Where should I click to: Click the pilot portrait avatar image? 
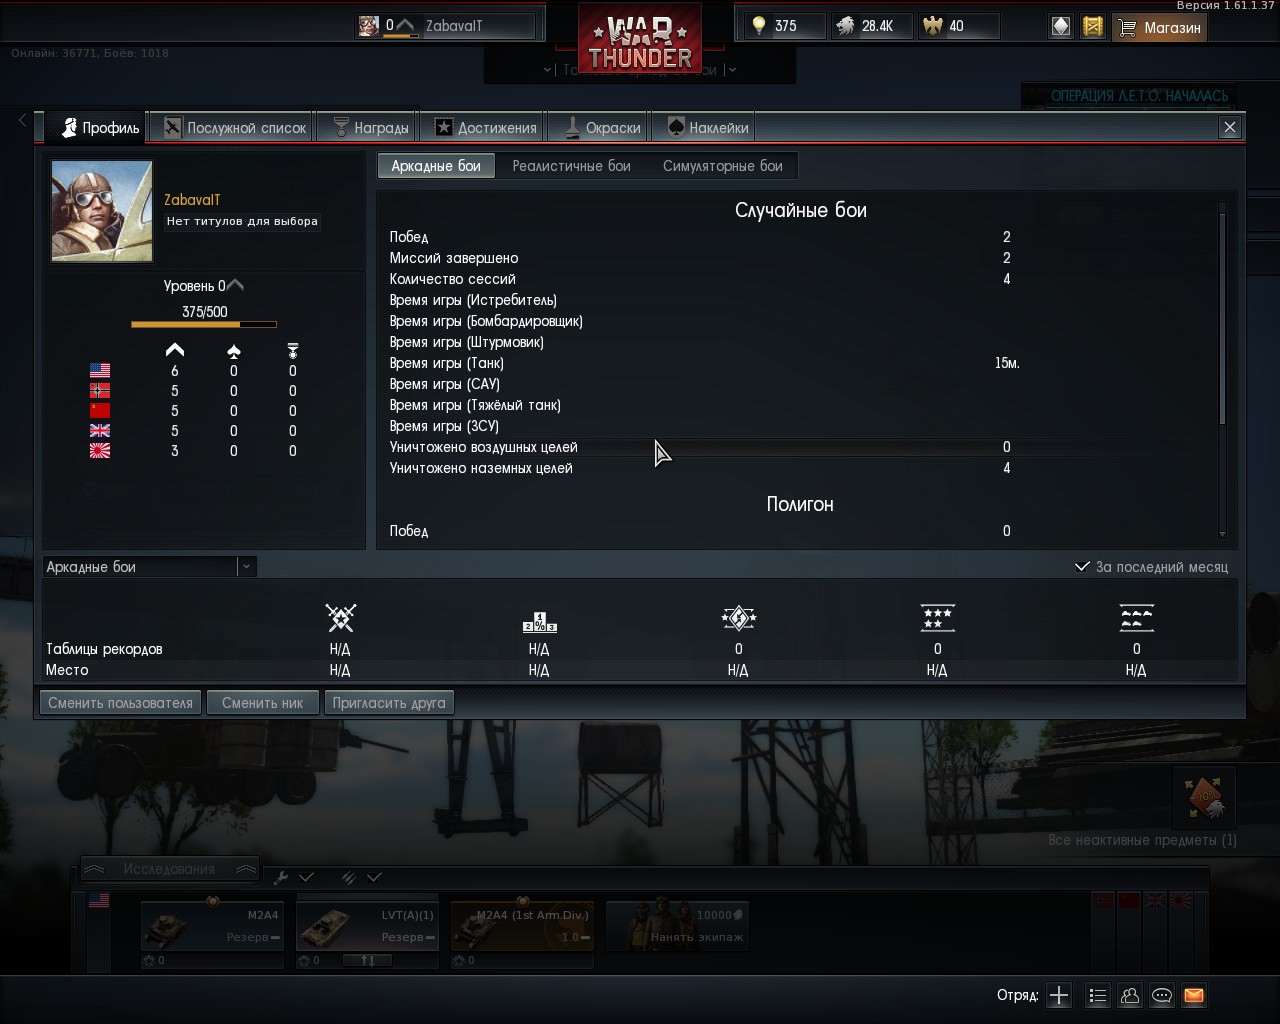point(102,211)
